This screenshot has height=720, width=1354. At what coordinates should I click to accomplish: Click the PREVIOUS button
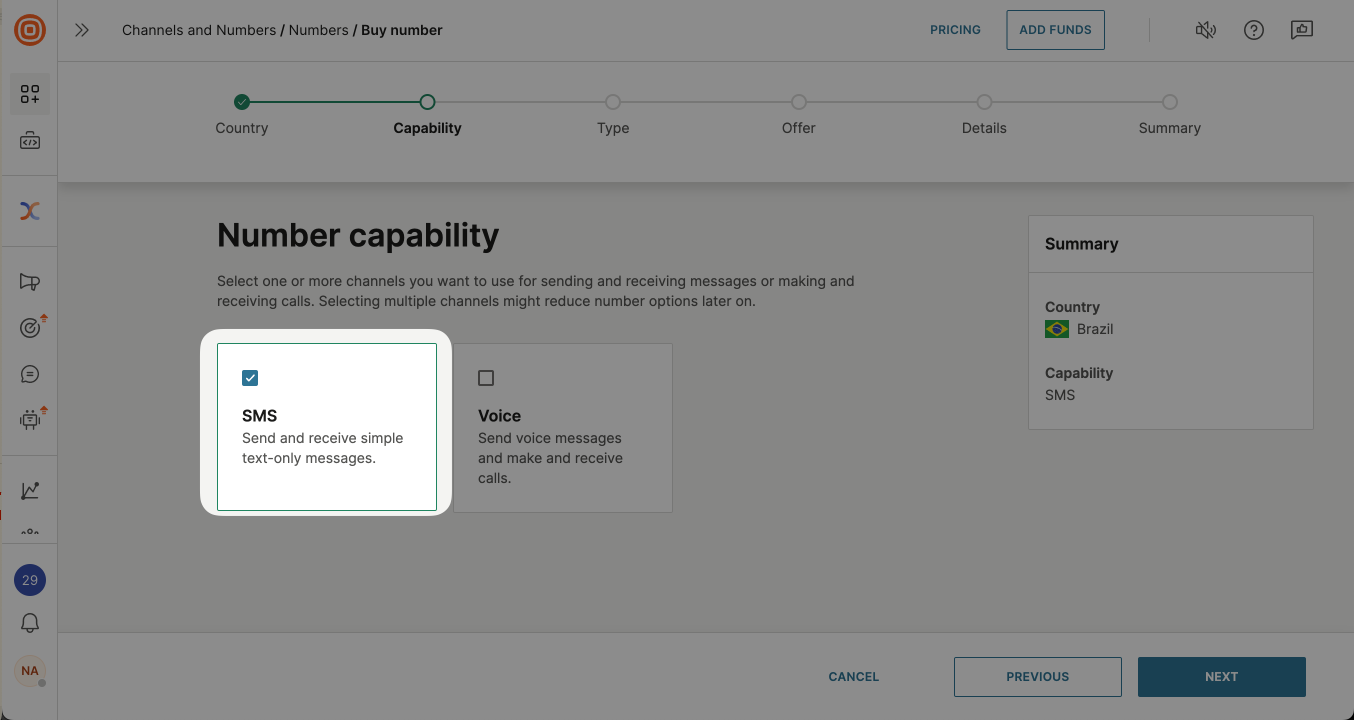tap(1038, 677)
